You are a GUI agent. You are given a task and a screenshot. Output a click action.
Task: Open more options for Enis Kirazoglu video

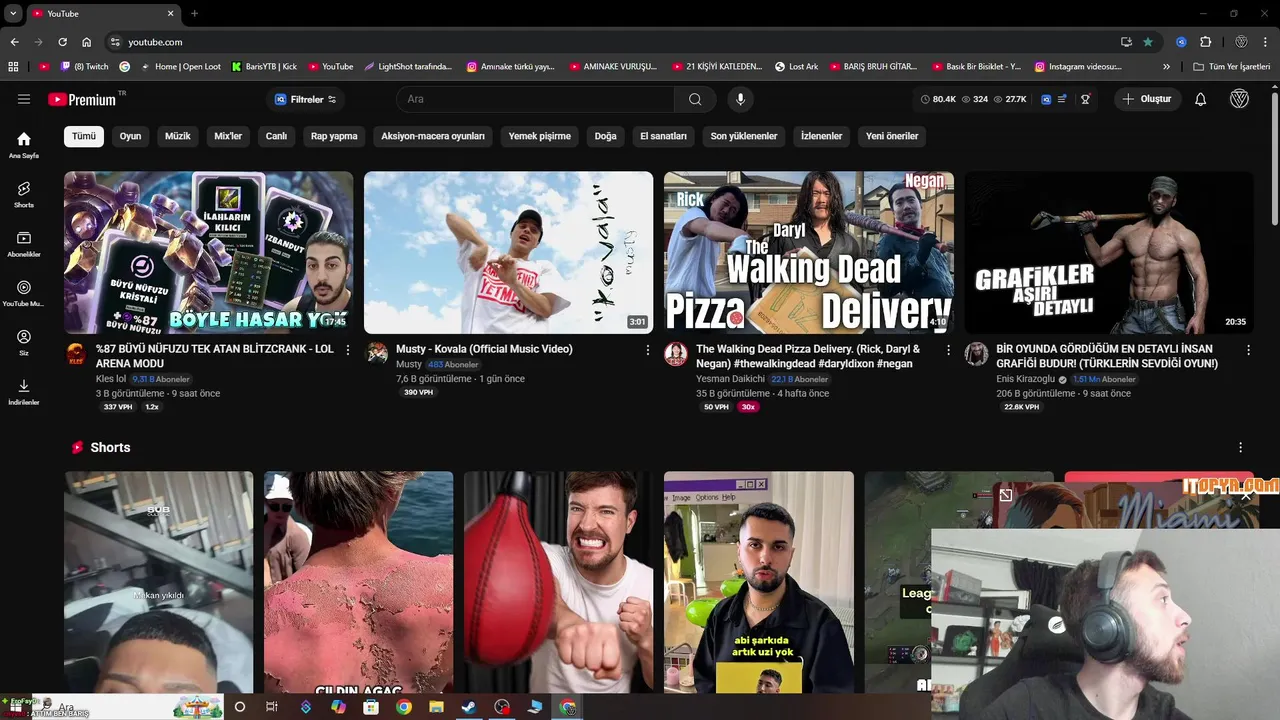tap(1248, 350)
